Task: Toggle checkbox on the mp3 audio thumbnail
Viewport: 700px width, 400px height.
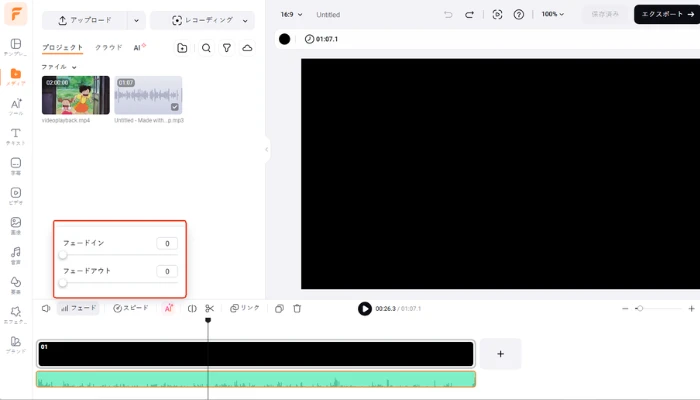Action: pos(175,107)
